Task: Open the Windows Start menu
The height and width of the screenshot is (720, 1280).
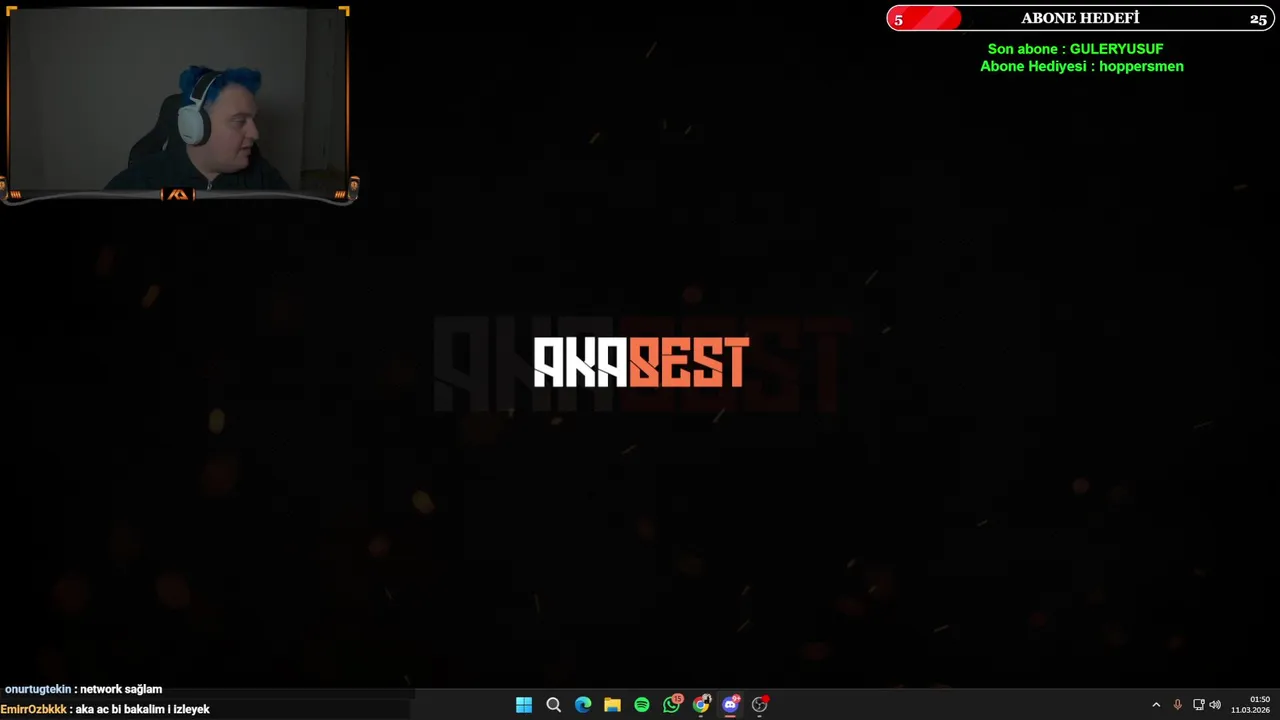Action: [x=524, y=705]
